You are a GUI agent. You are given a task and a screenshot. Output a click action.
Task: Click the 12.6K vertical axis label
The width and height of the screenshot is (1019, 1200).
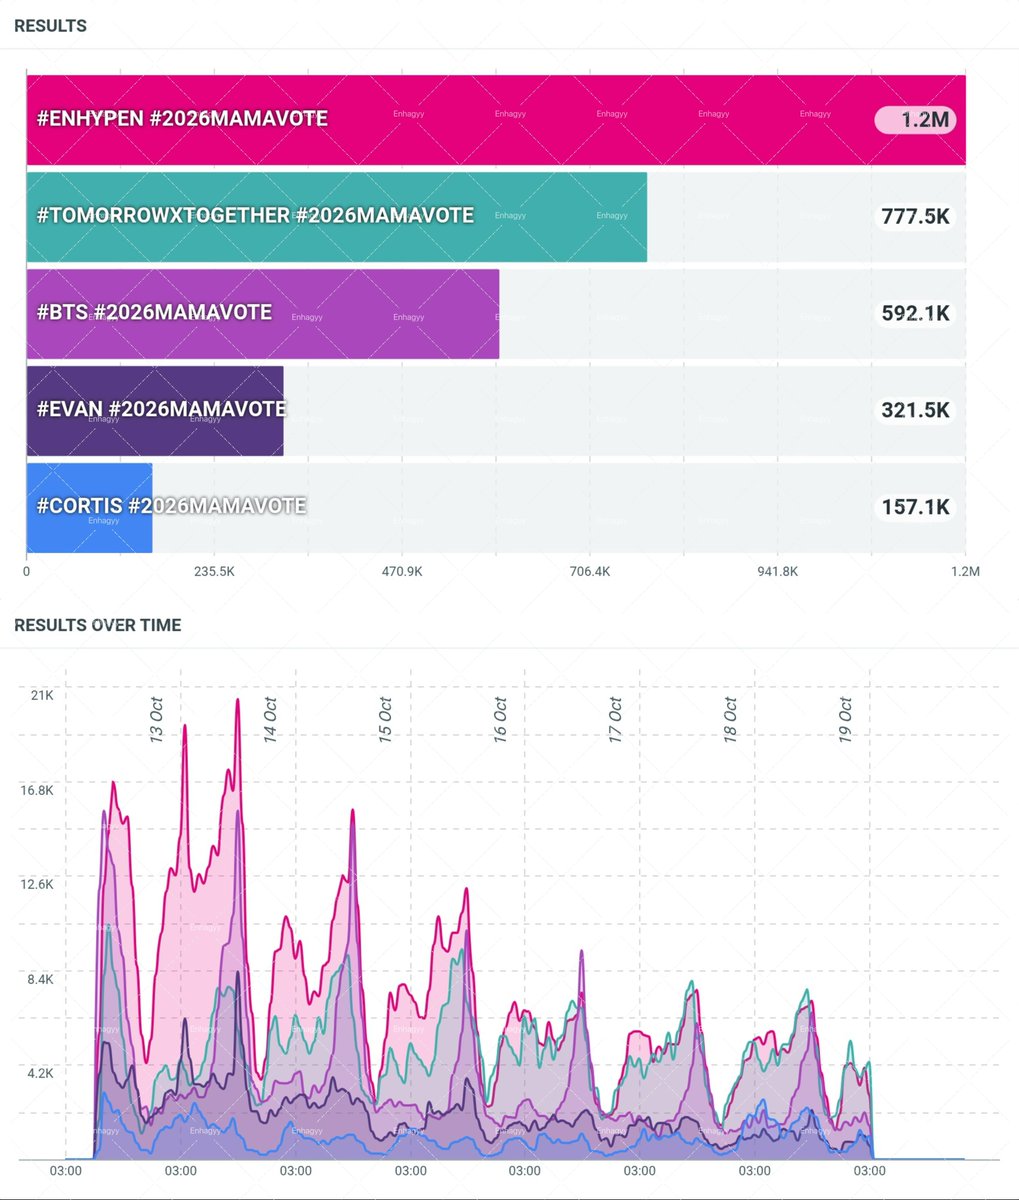(x=38, y=884)
